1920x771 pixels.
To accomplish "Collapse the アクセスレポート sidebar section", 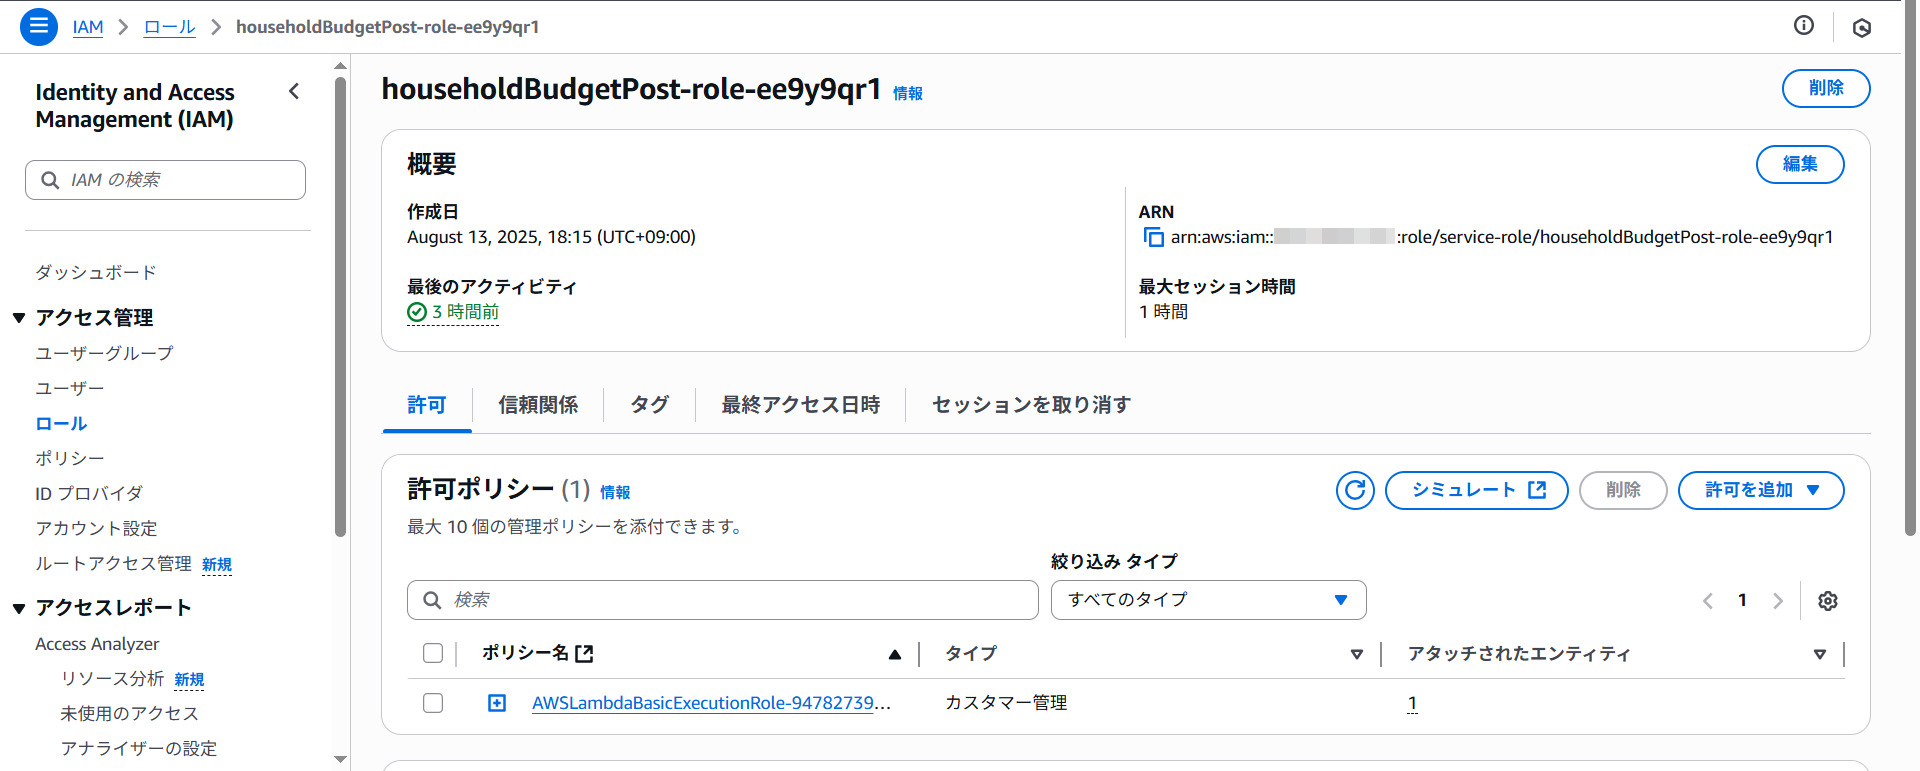I will click(x=19, y=608).
